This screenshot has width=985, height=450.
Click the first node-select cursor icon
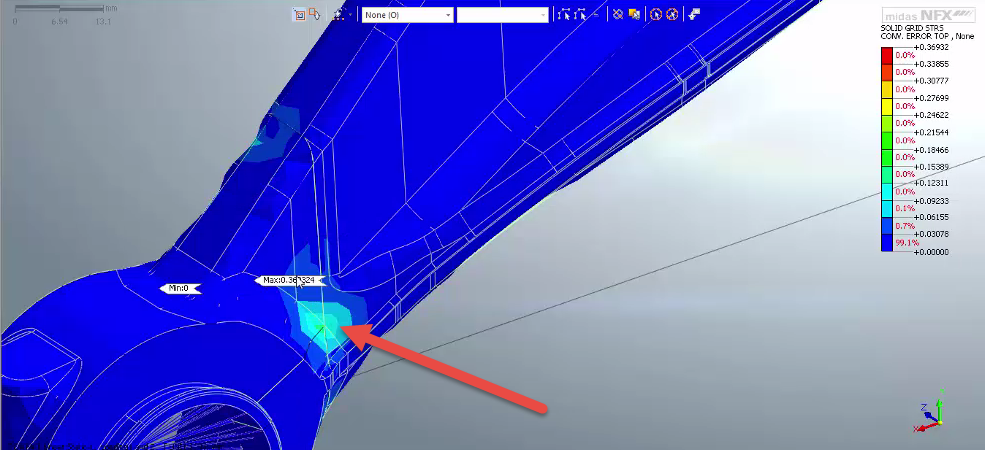(x=563, y=14)
